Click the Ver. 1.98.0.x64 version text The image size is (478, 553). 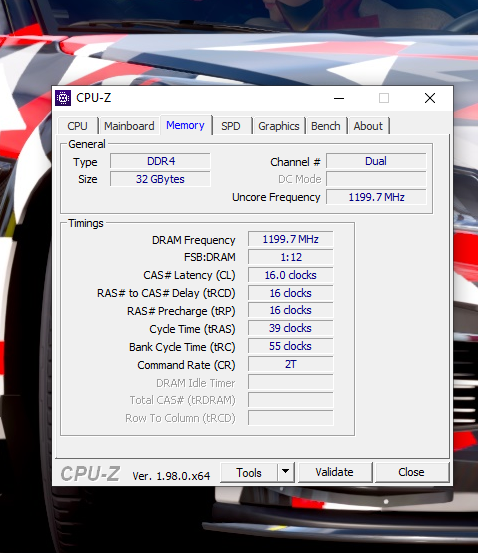(171, 476)
